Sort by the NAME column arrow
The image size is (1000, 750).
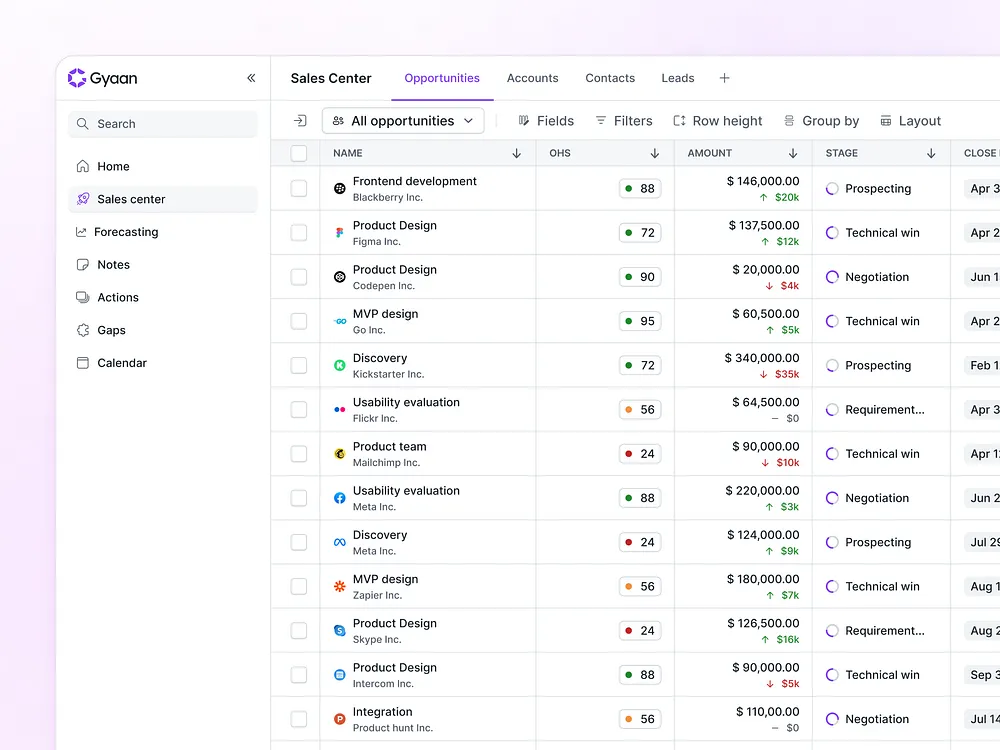[517, 153]
